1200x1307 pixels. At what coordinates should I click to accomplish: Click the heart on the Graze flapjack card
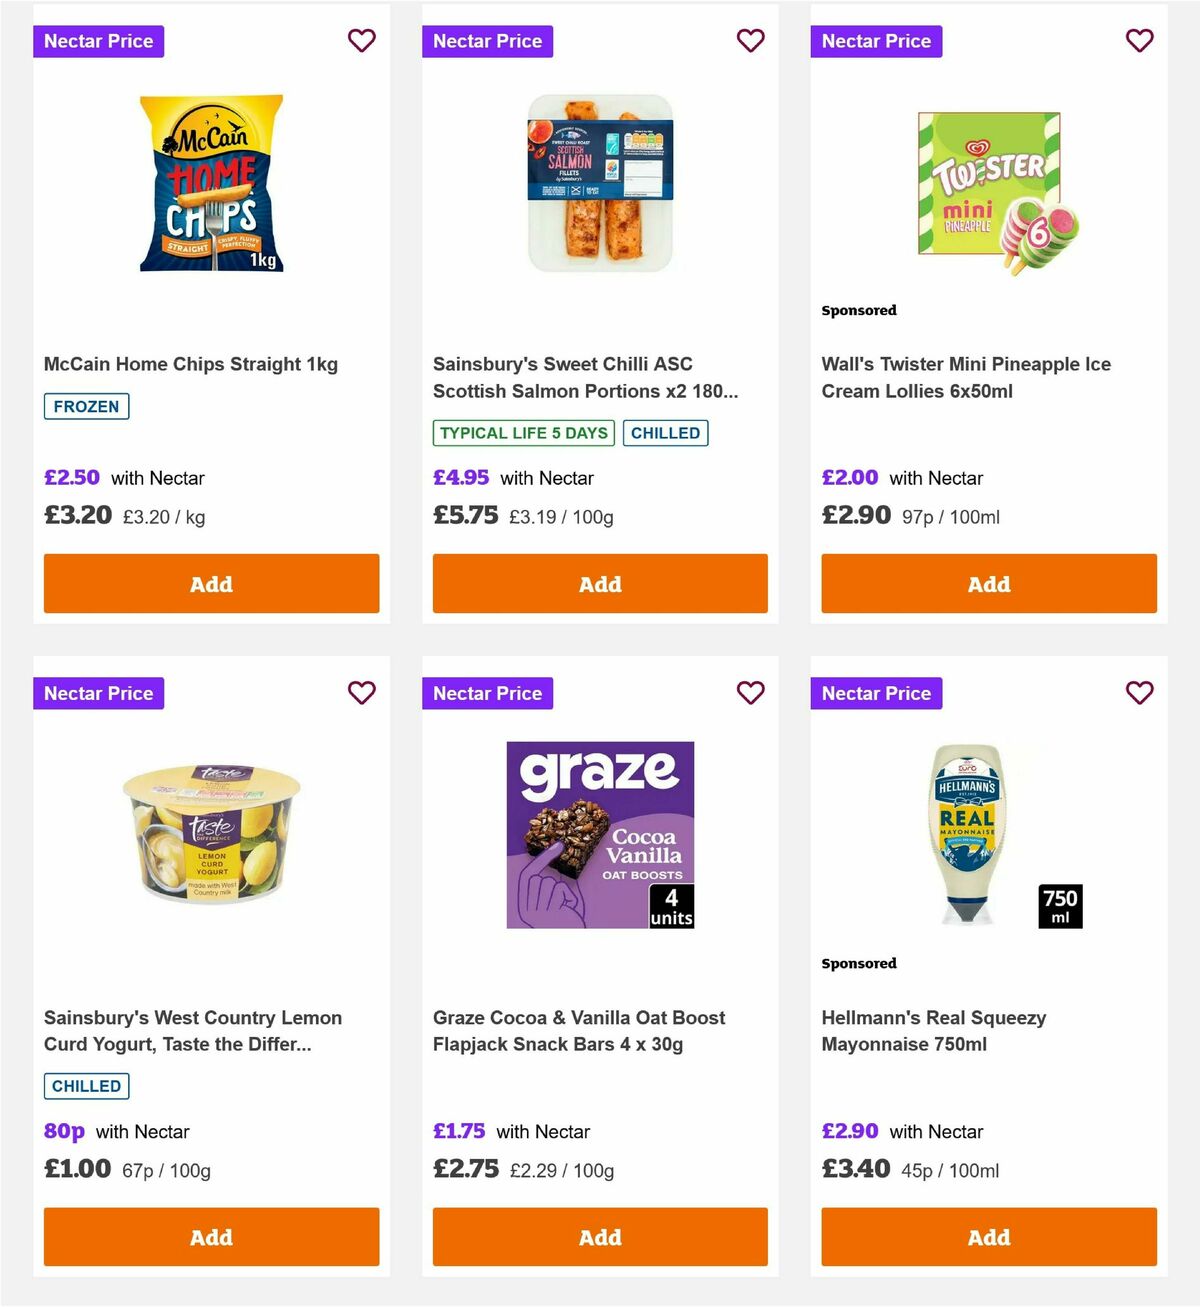[x=751, y=693]
